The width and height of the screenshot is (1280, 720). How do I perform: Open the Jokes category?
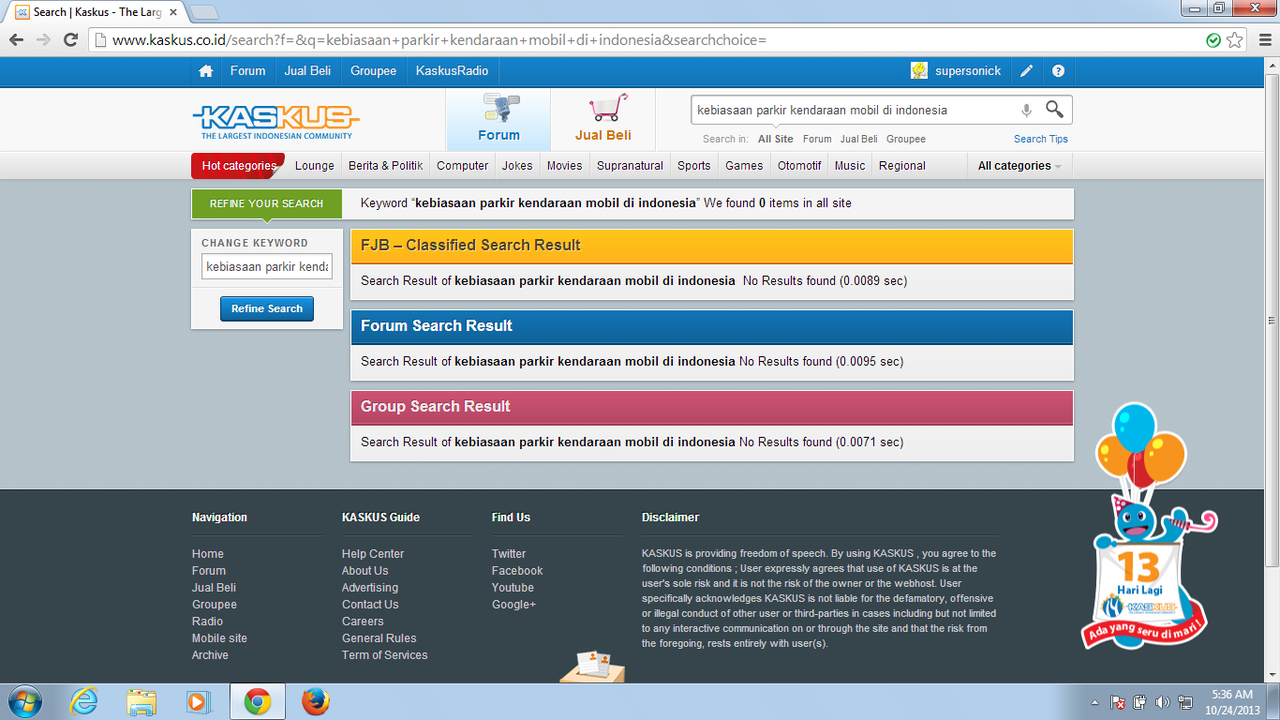(x=518, y=166)
